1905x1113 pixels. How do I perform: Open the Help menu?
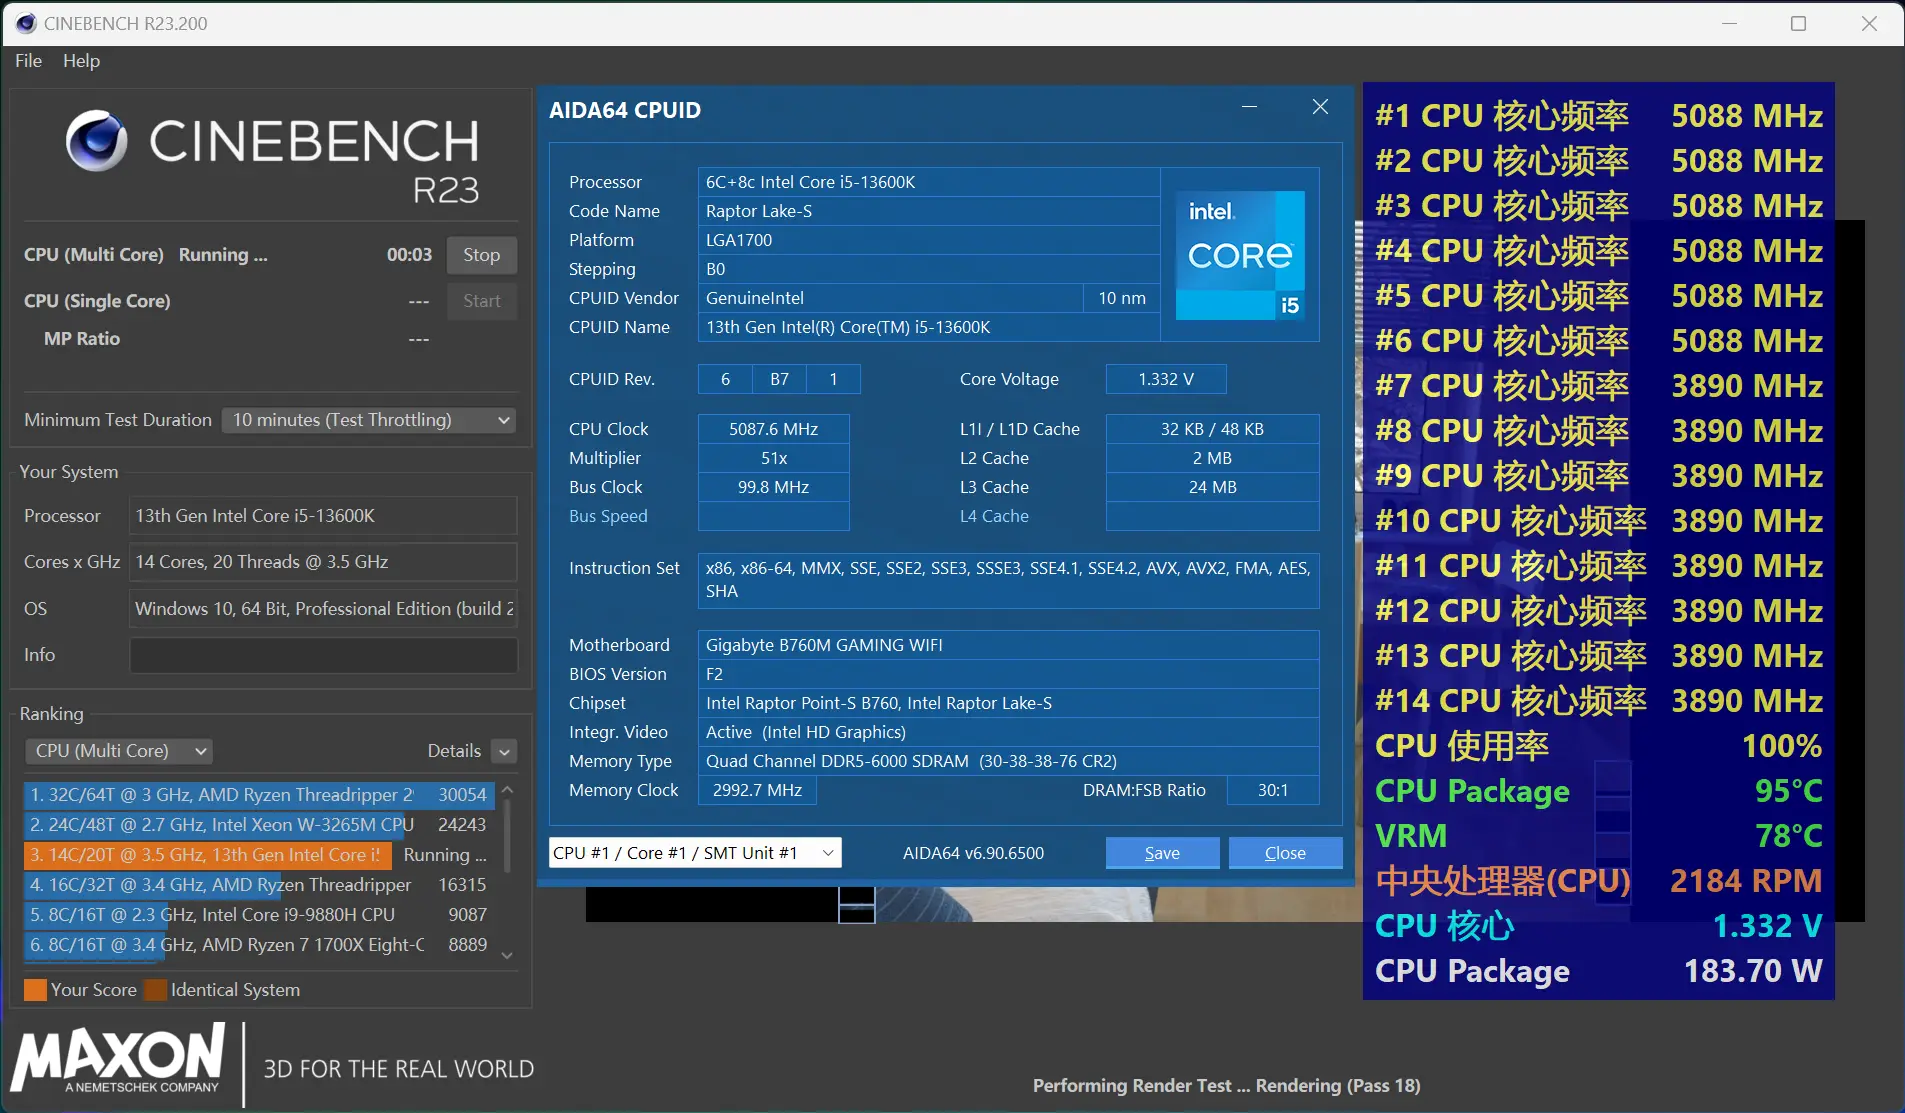click(81, 61)
